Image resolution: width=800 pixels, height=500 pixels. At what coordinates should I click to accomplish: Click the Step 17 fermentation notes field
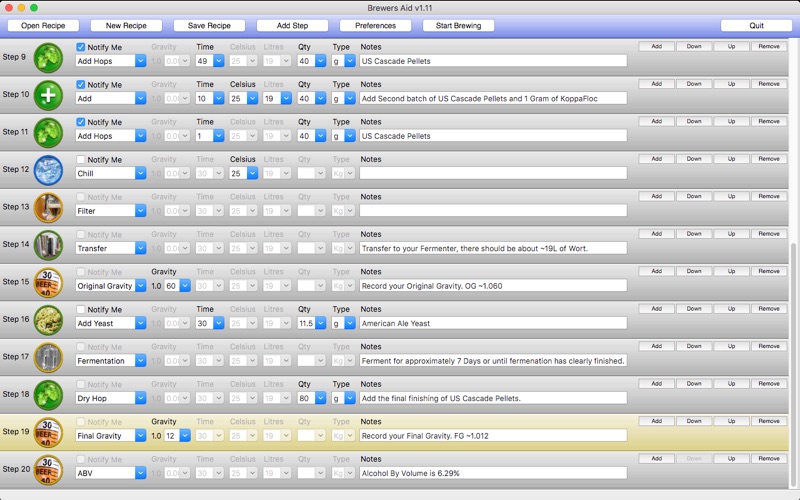tap(493, 361)
